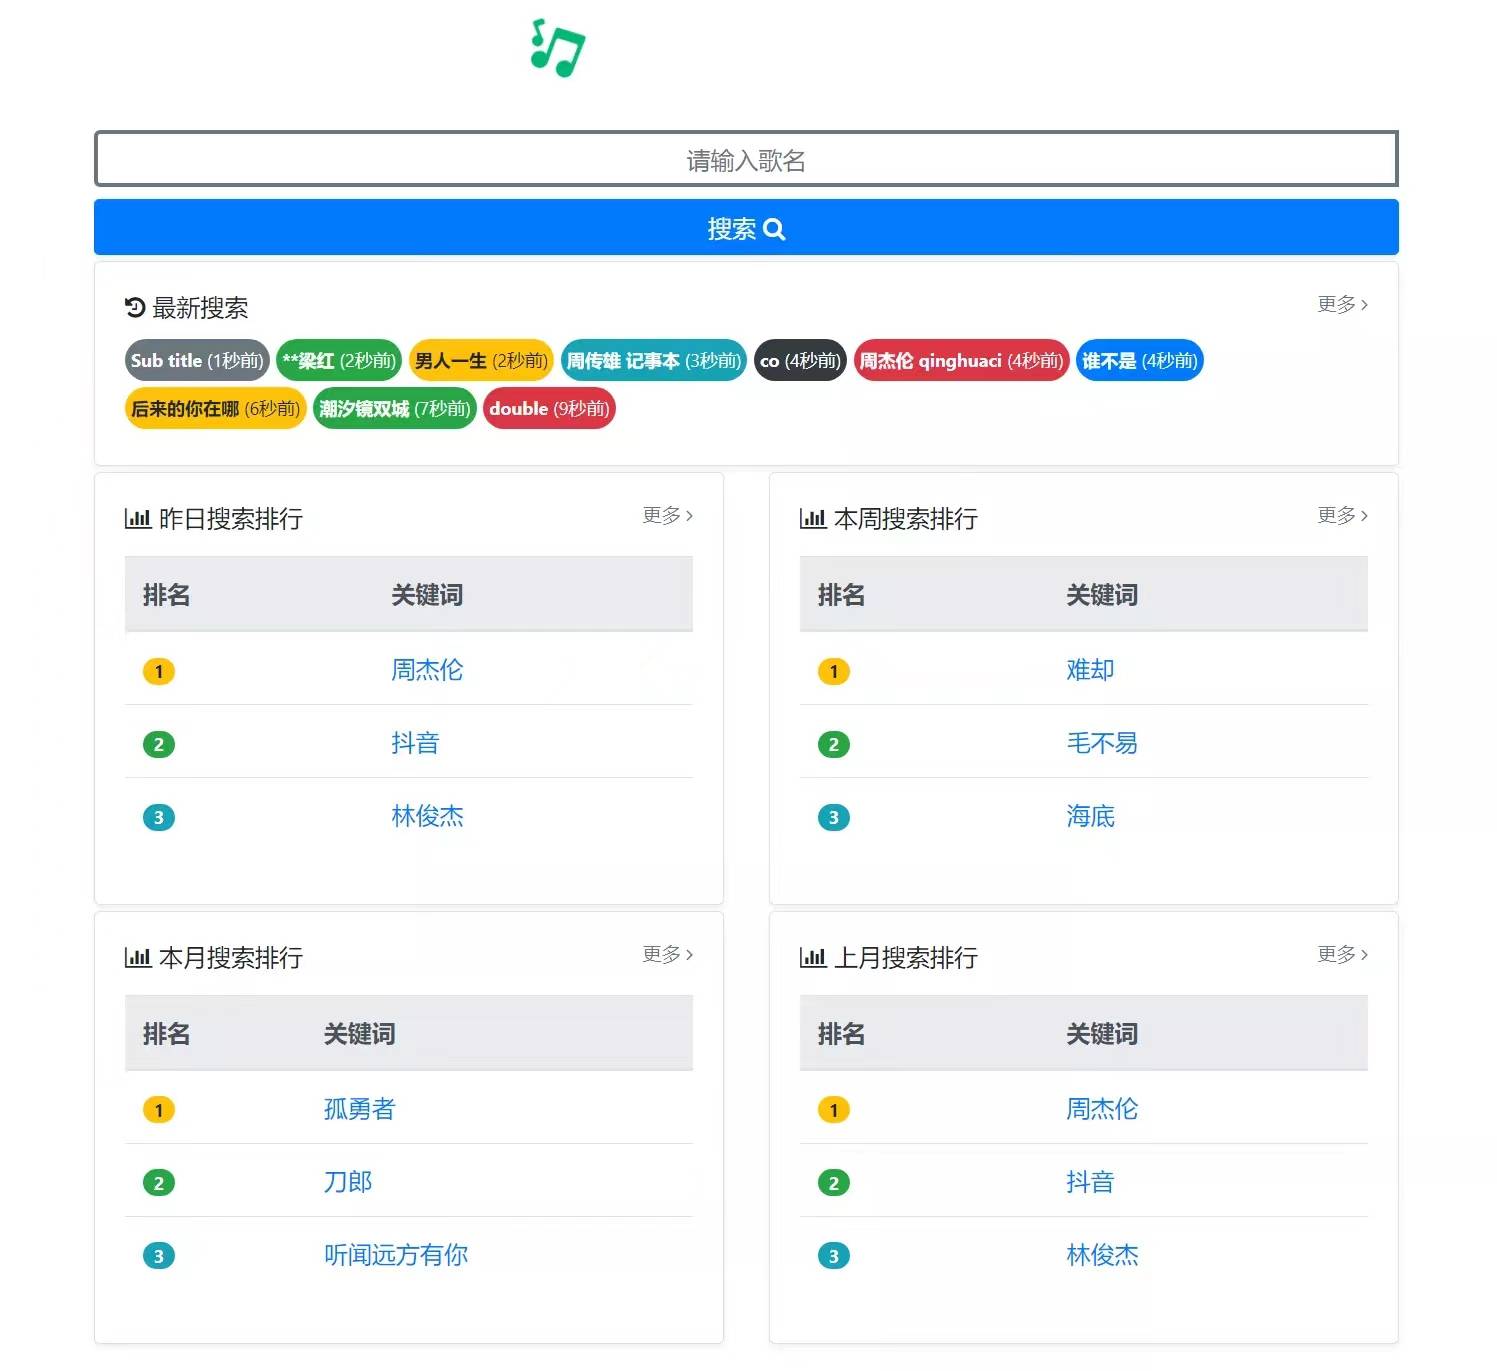Click the chart icon beside 本周搜索排行
The width and height of the screenshot is (1497, 1371).
813,518
